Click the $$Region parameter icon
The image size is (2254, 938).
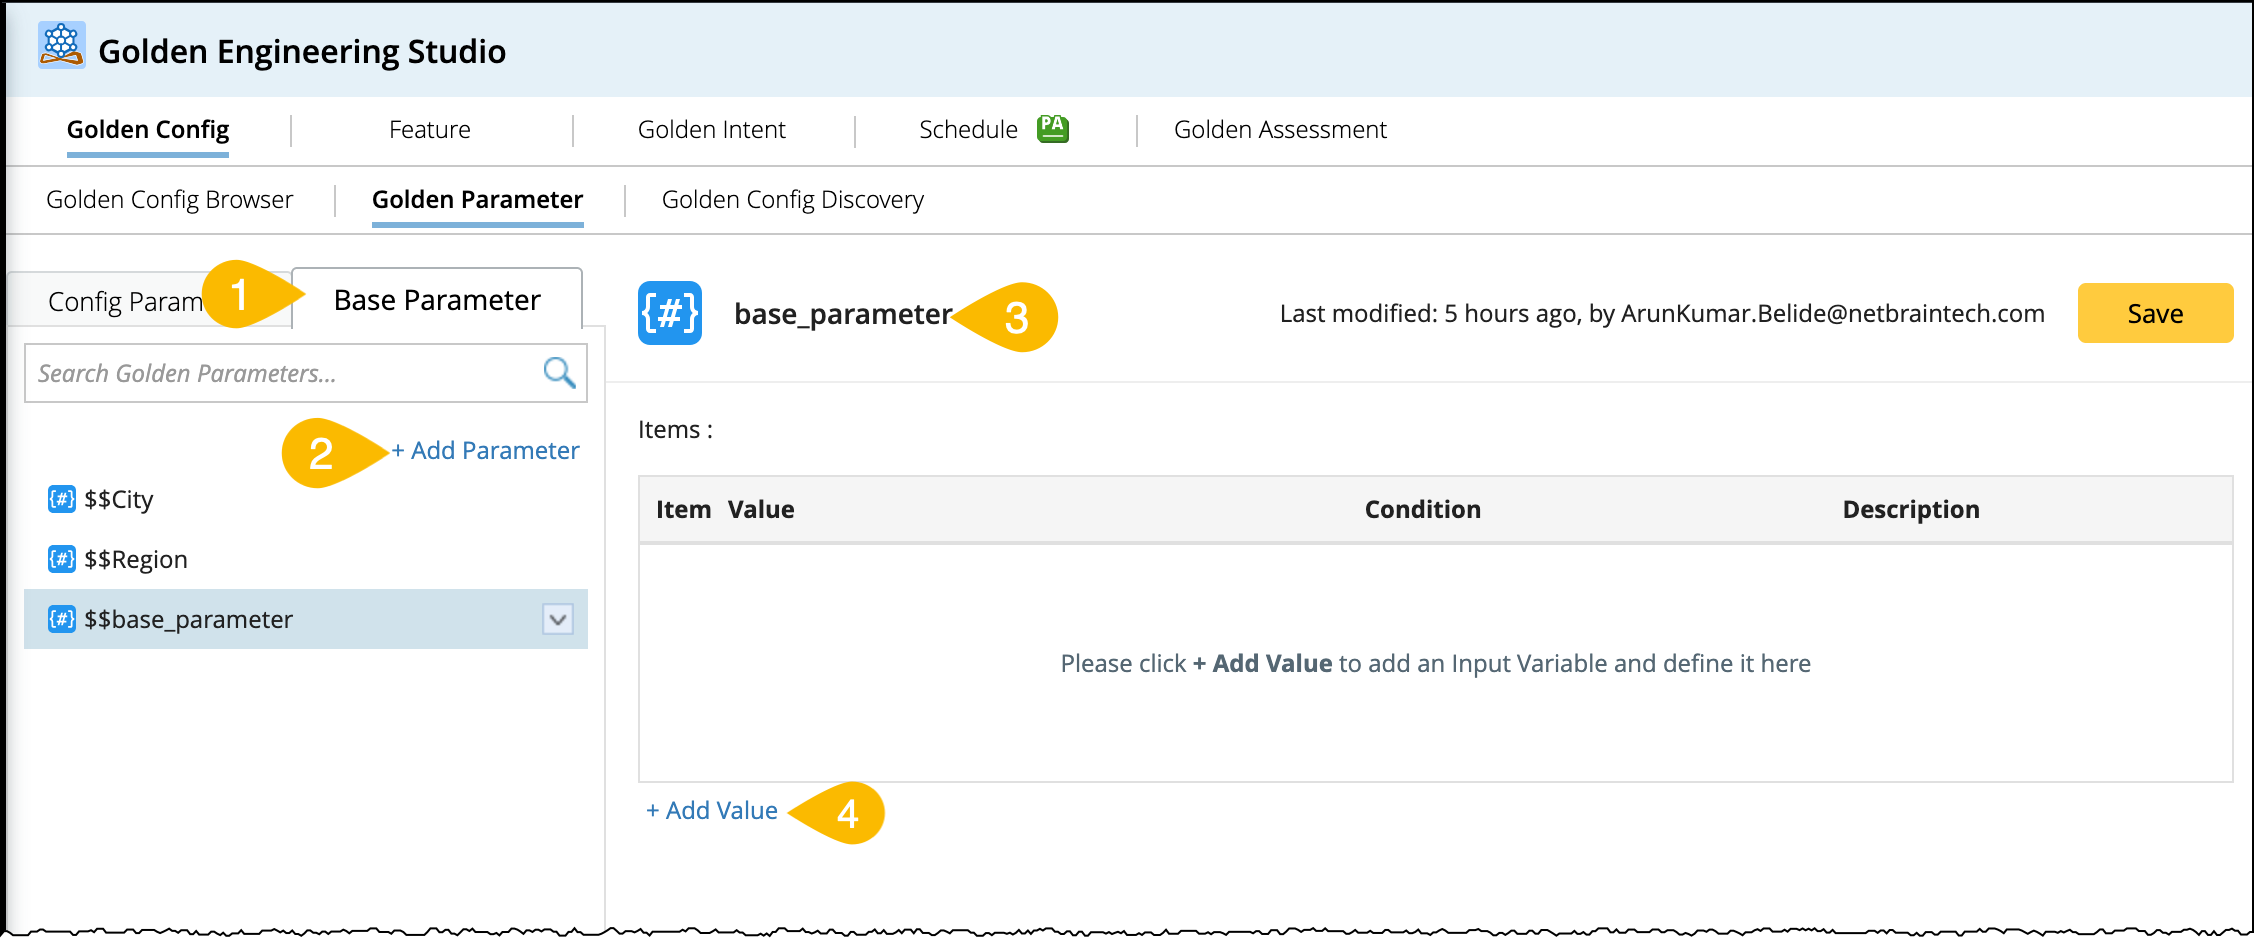[62, 559]
